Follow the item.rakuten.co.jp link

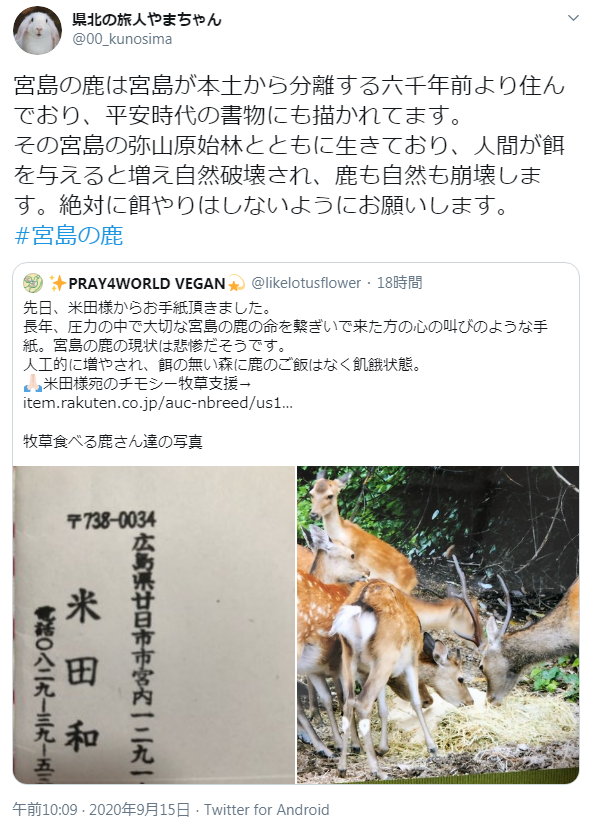pyautogui.click(x=157, y=403)
